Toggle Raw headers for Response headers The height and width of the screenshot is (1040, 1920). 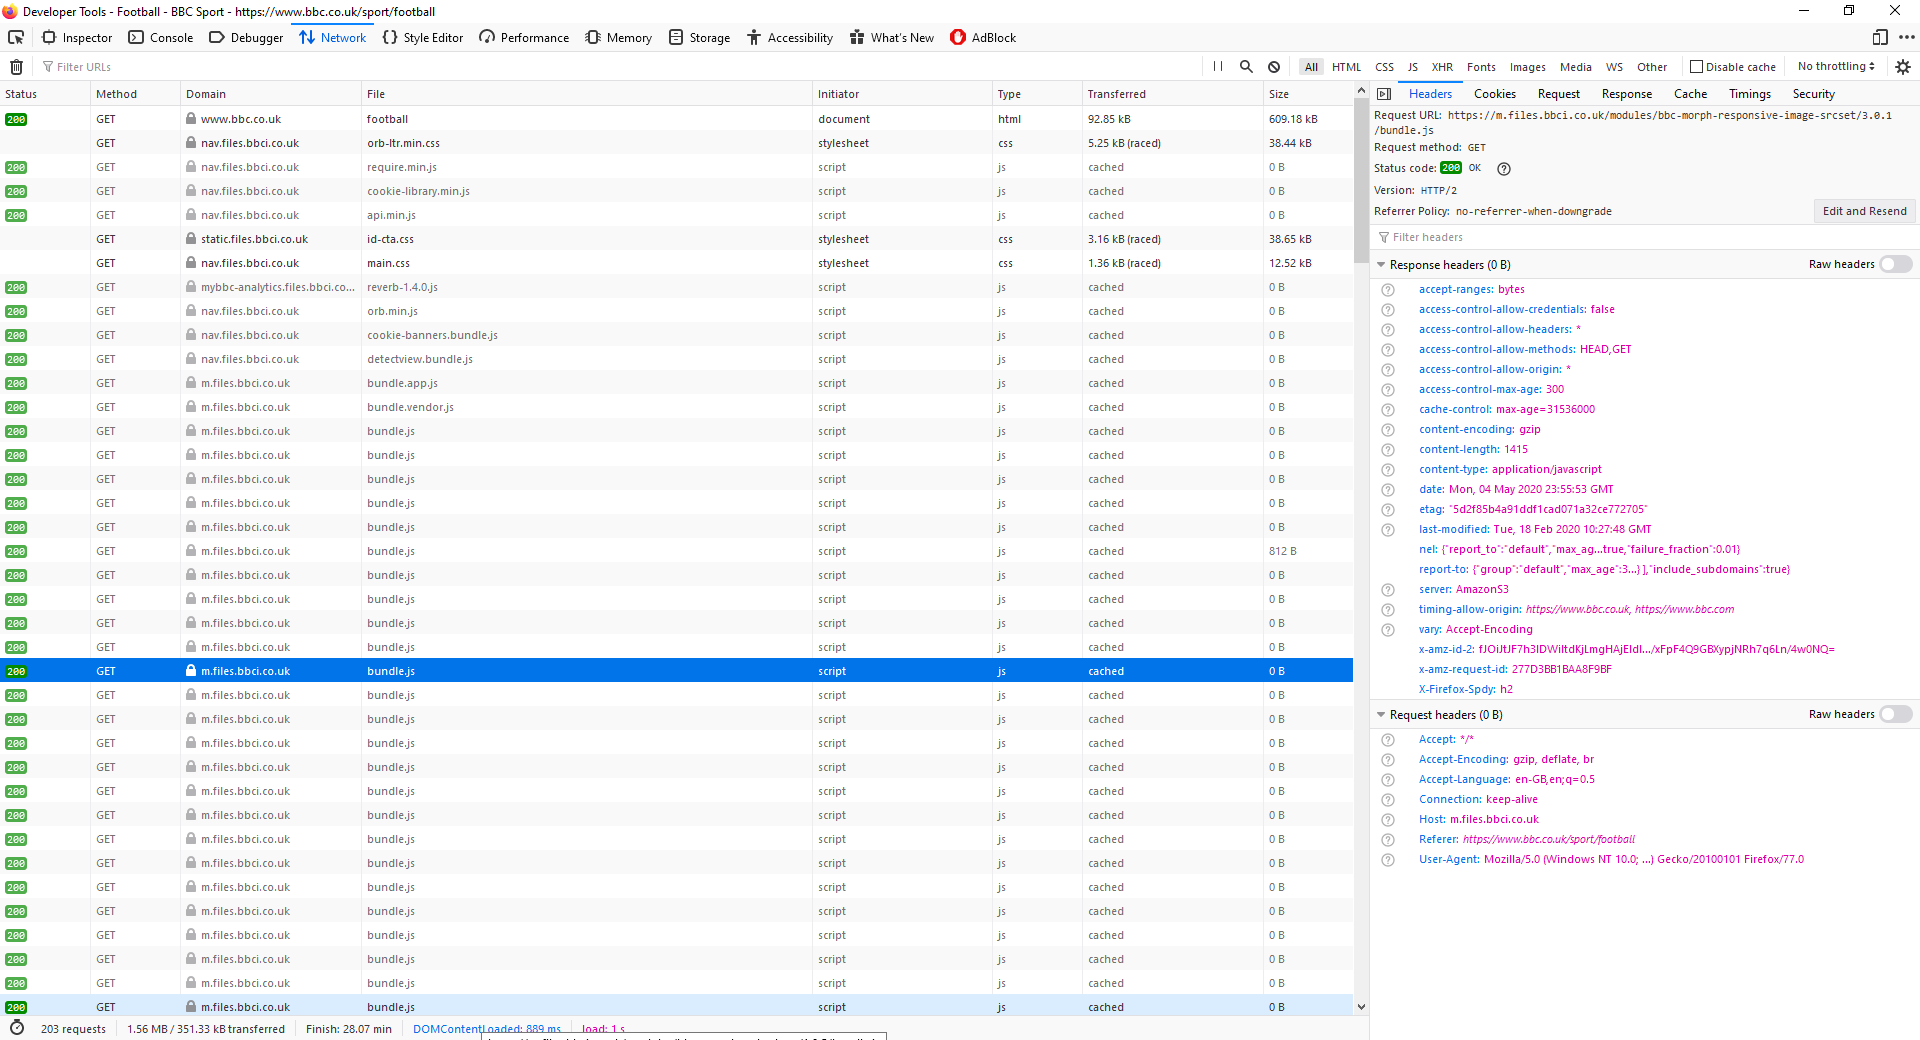(x=1895, y=265)
